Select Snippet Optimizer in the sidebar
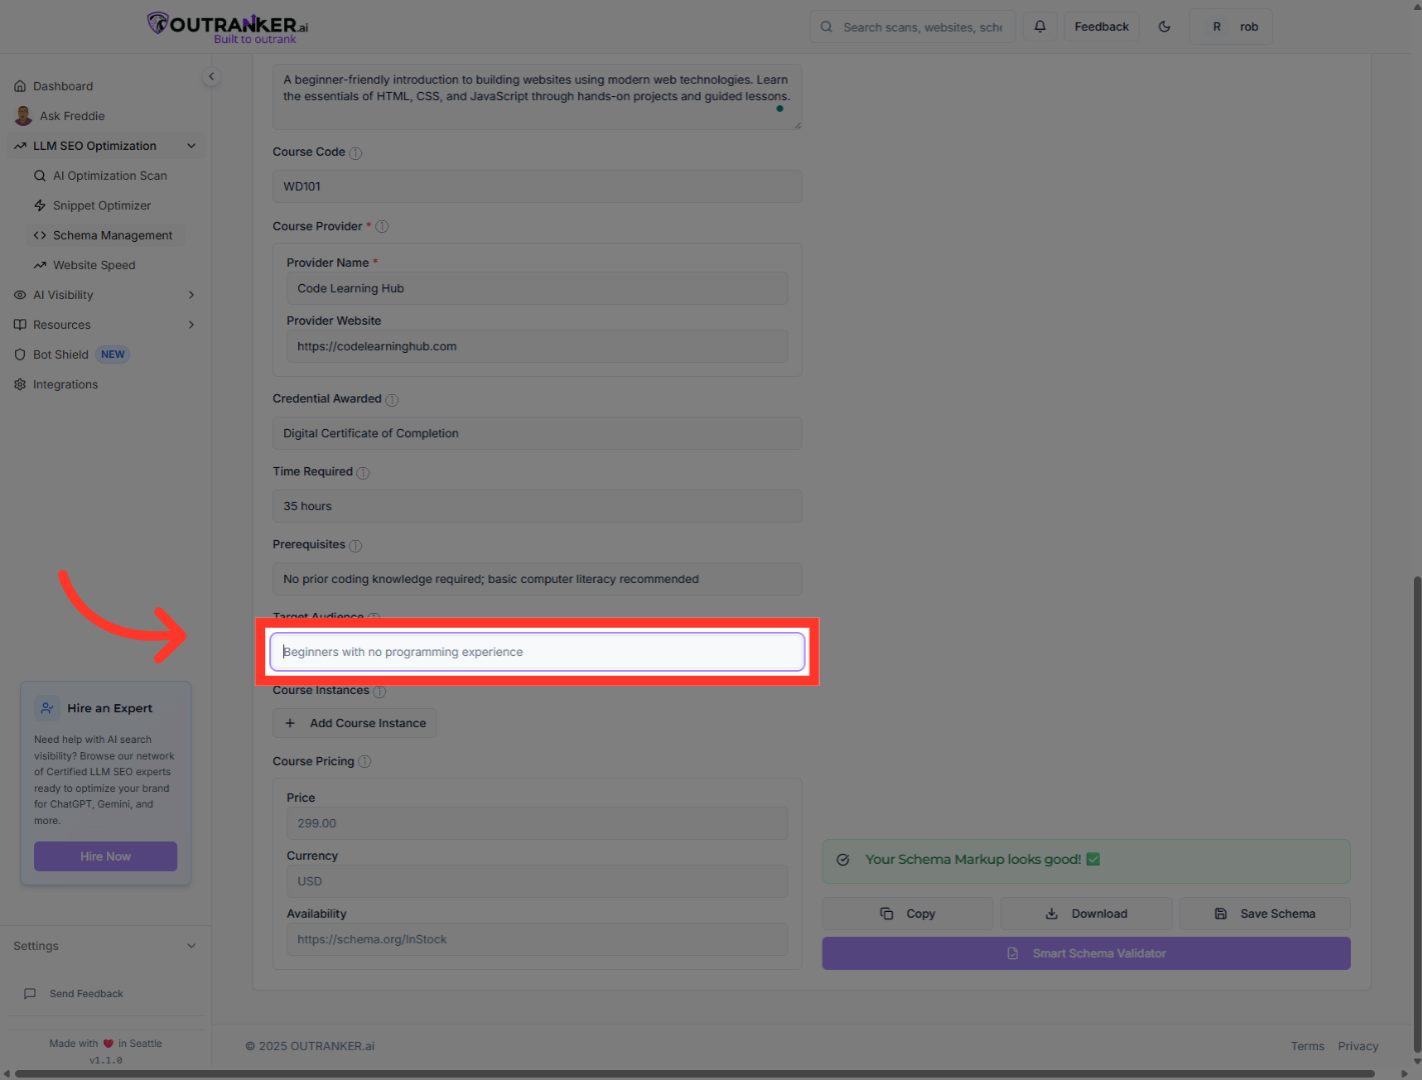 click(102, 205)
